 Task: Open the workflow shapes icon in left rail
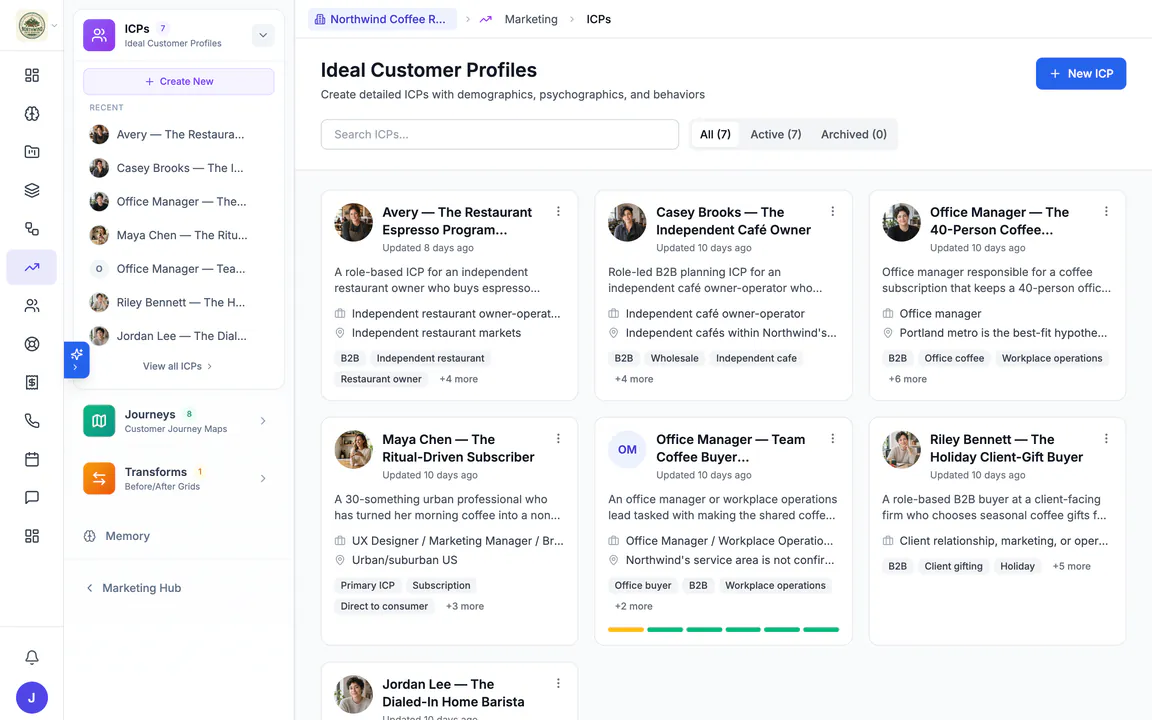[32, 228]
